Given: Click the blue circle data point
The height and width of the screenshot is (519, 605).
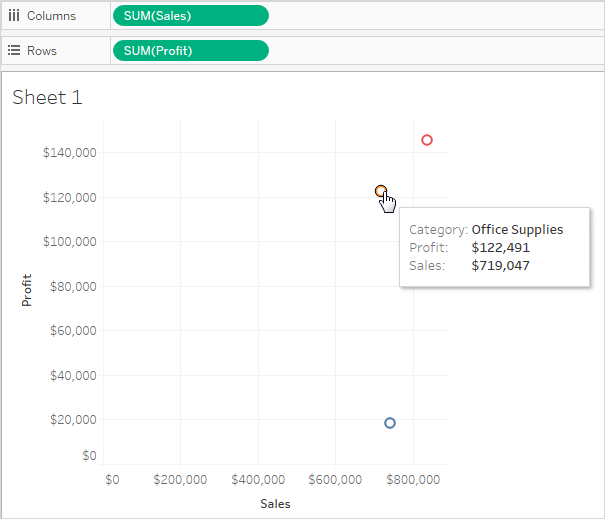Looking at the screenshot, I should (x=390, y=423).
